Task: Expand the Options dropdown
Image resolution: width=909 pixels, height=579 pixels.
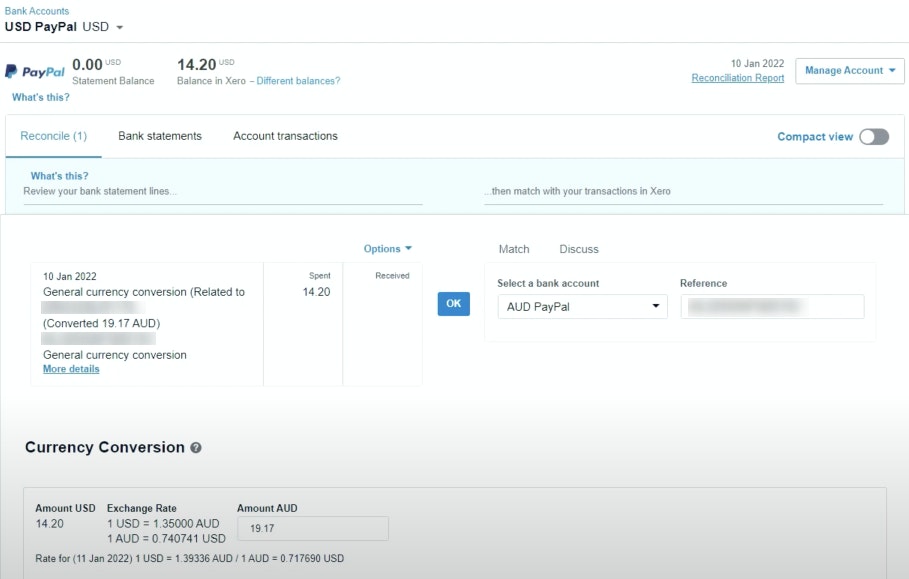Action: point(387,249)
